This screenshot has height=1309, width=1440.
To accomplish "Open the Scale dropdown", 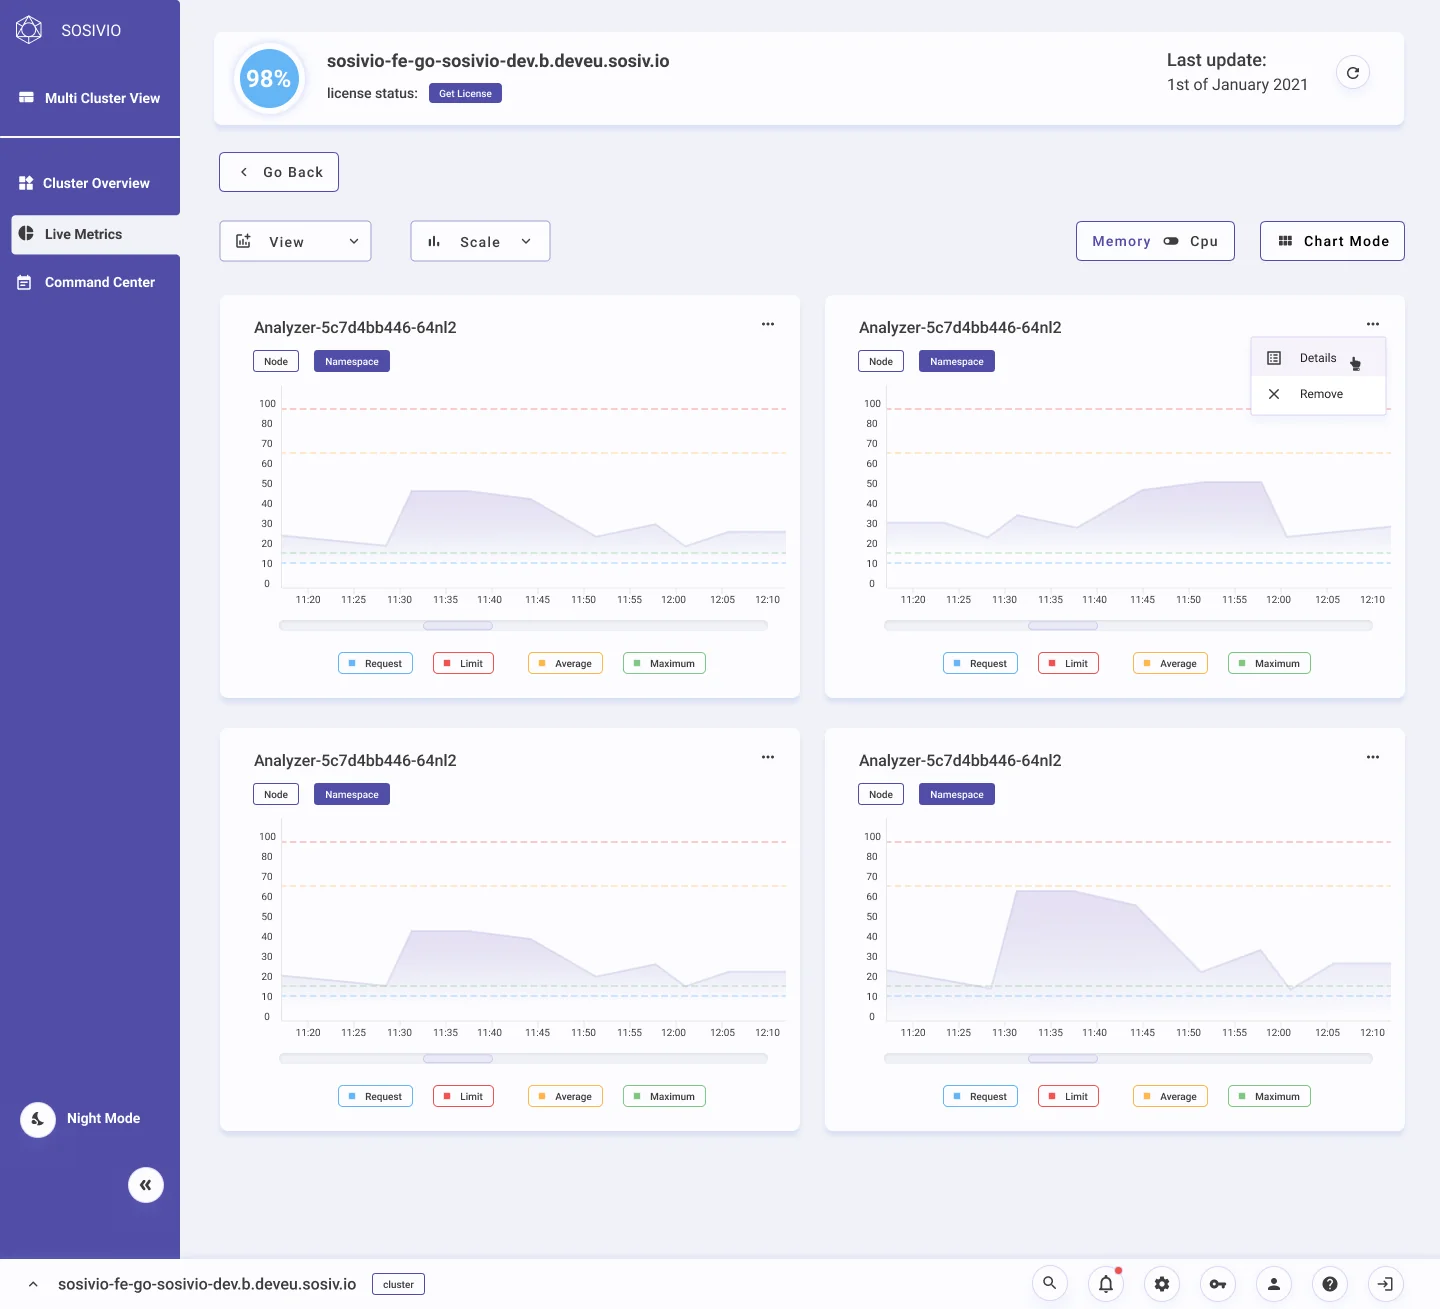I will 480,241.
